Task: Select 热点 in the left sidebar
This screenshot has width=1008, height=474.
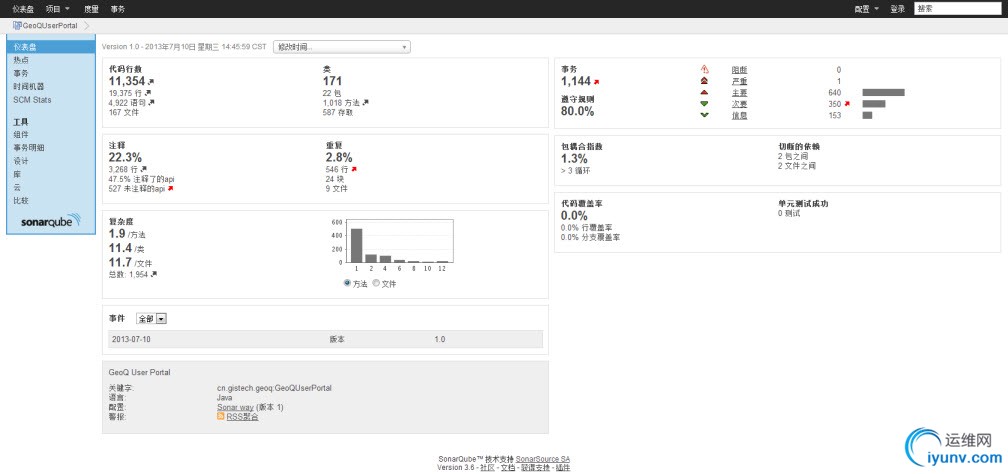Action: pyautogui.click(x=21, y=60)
